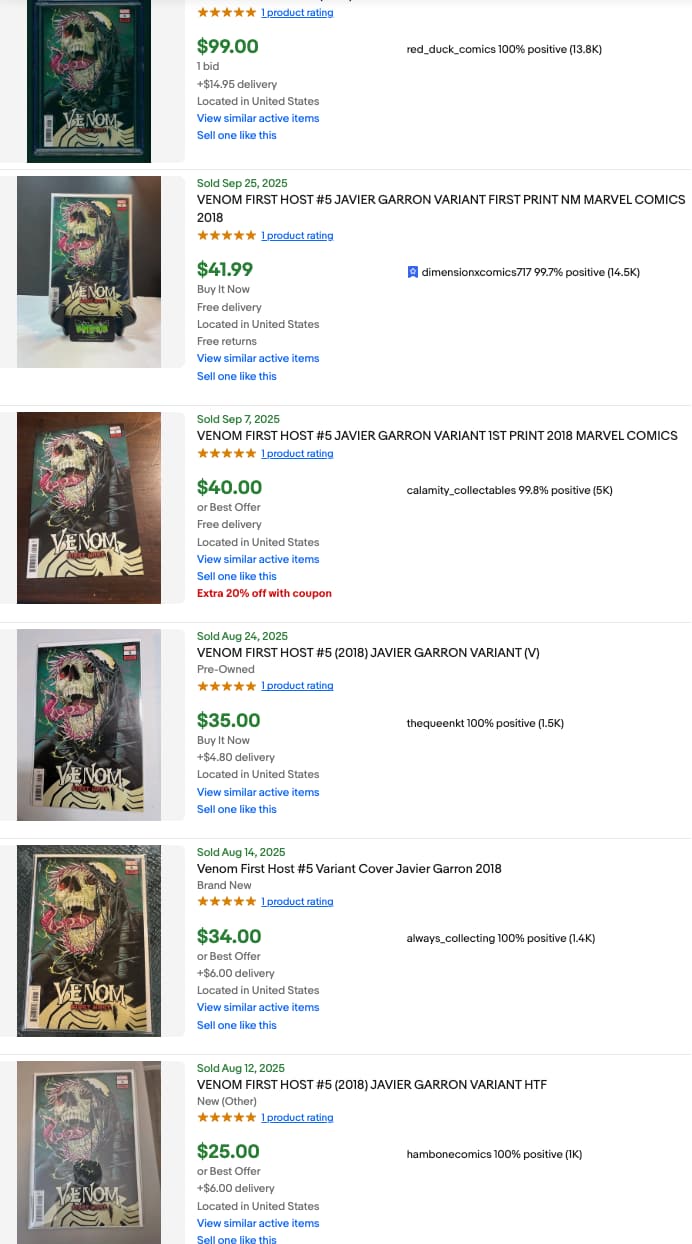Click "1 product rating" on the Sep 7 listing
The height and width of the screenshot is (1244, 692).
point(297,454)
